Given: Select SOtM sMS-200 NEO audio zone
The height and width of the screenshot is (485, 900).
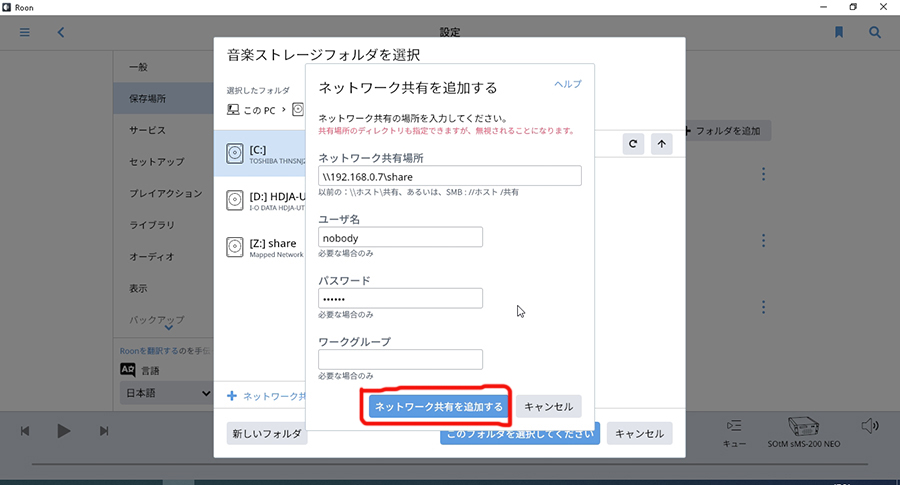Looking at the screenshot, I should pos(804,430).
